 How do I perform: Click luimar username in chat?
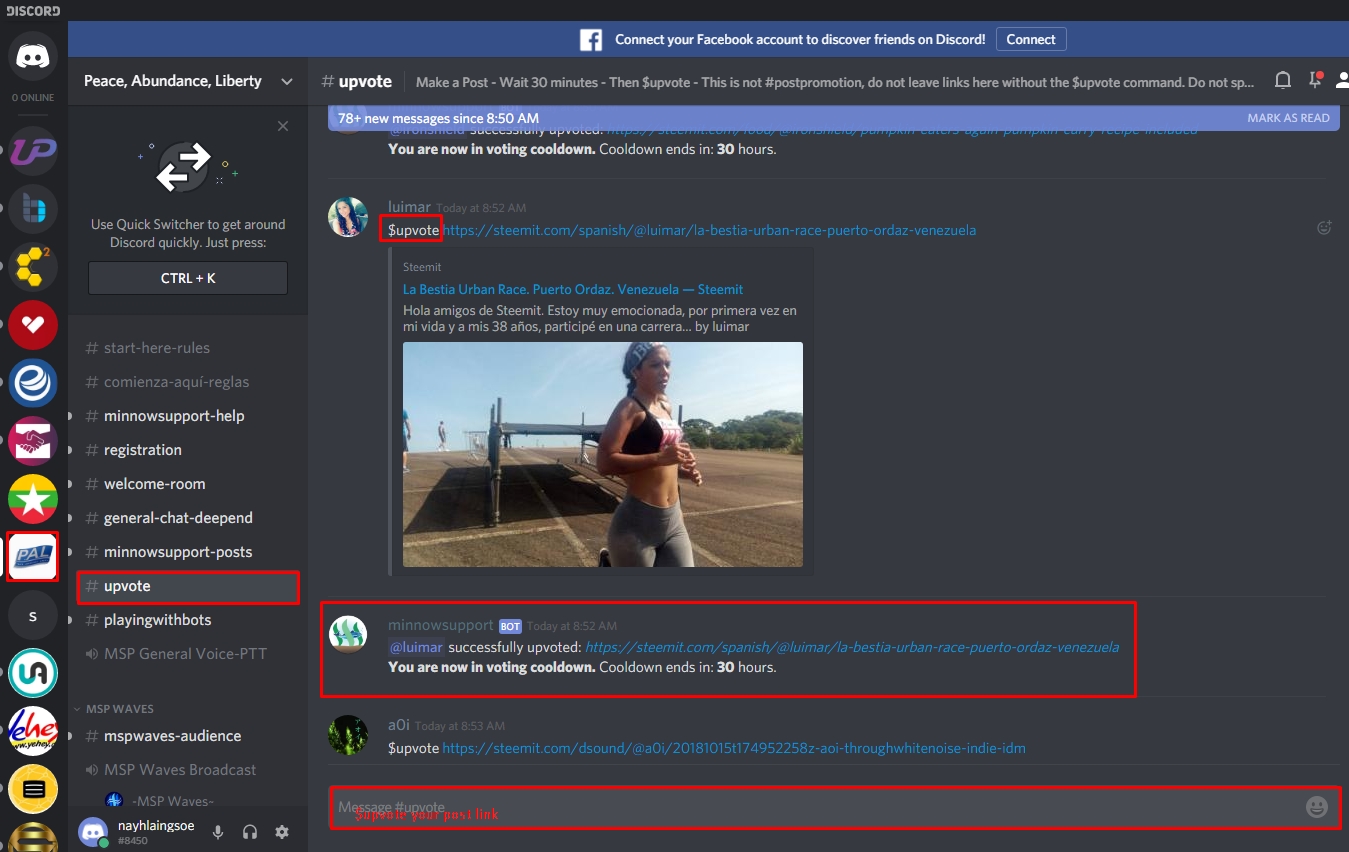pyautogui.click(x=409, y=206)
